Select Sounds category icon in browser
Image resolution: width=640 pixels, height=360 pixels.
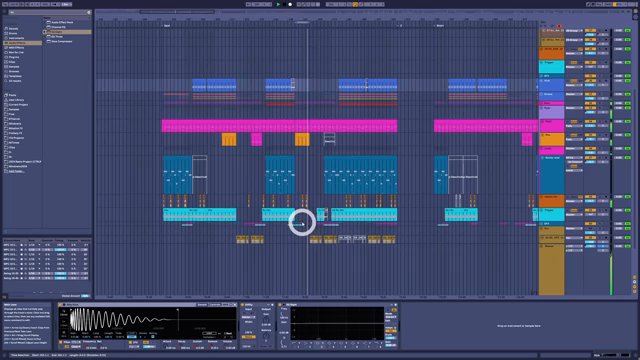click(6, 29)
